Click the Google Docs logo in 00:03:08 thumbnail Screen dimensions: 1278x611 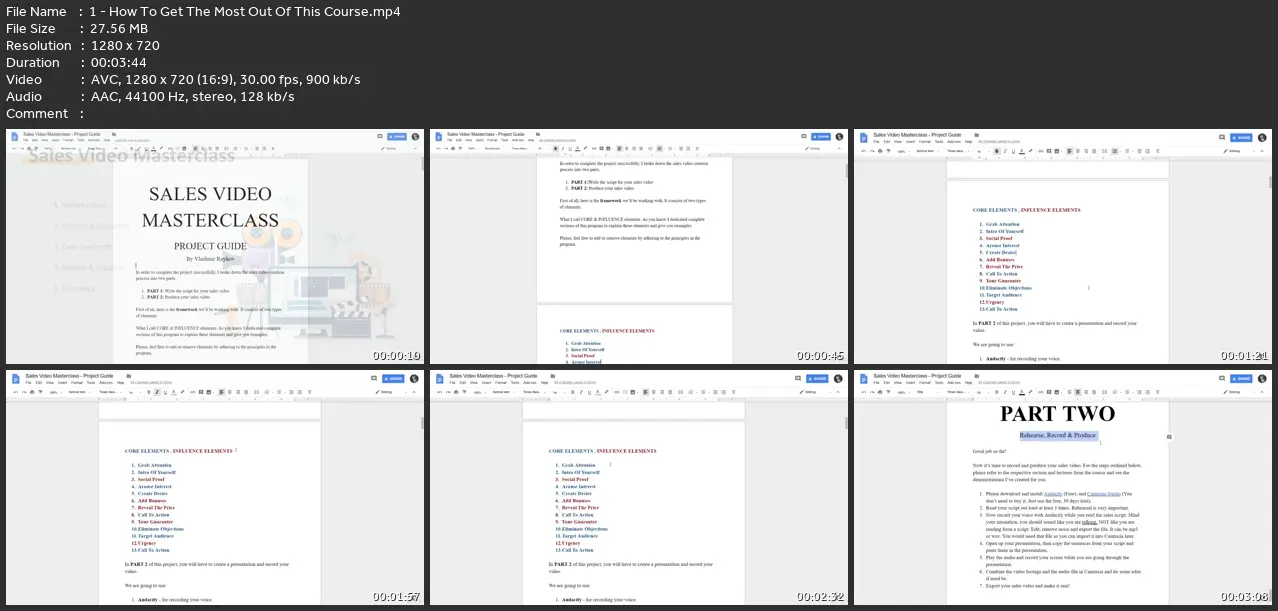pos(863,378)
